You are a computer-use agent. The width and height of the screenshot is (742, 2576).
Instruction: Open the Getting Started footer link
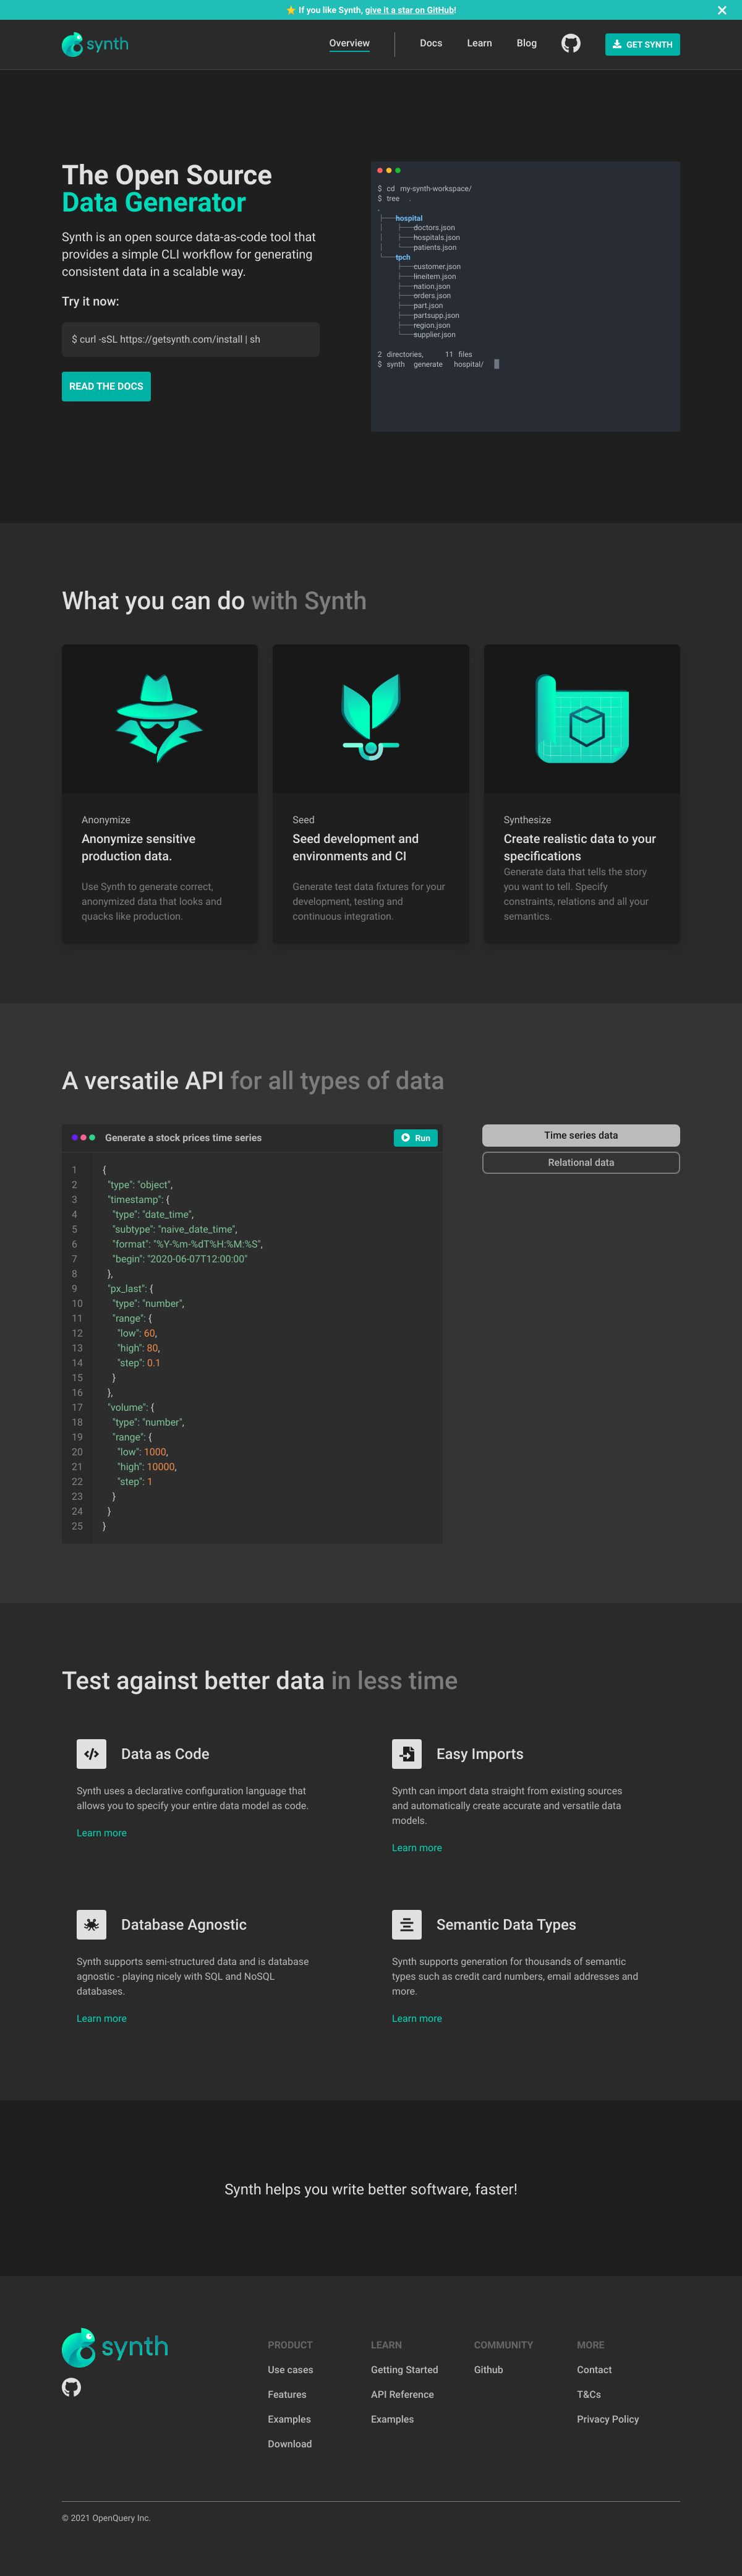coord(404,2370)
